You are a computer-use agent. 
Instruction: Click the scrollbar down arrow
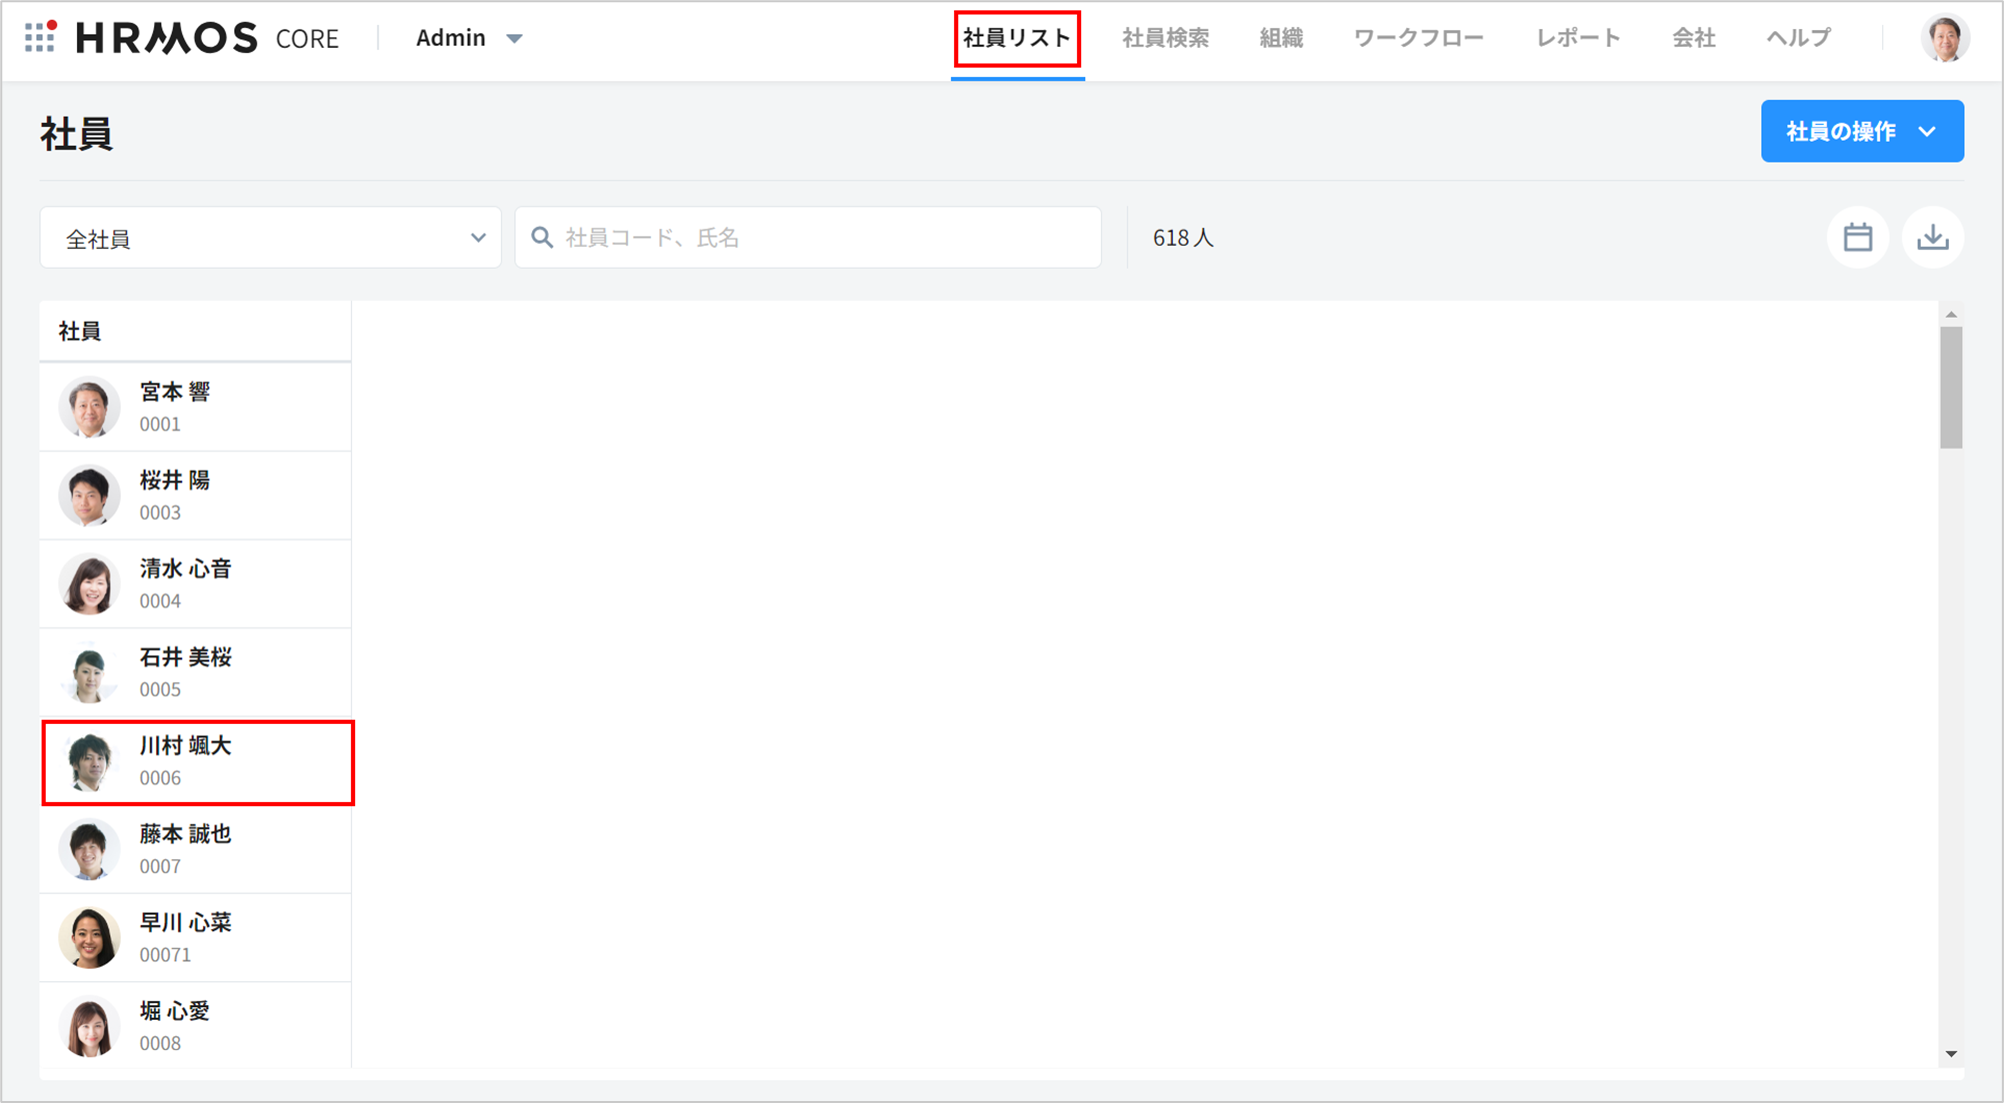(1951, 1054)
